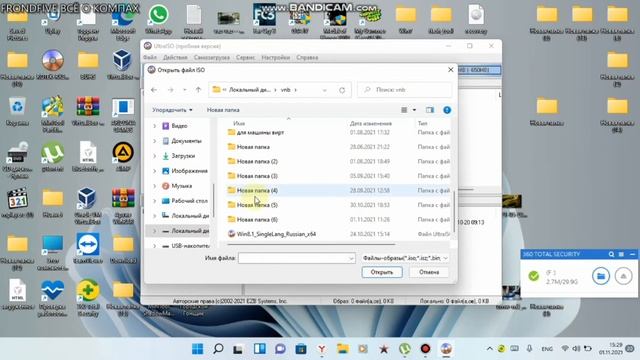Expand the Изображения tree node

[155, 171]
